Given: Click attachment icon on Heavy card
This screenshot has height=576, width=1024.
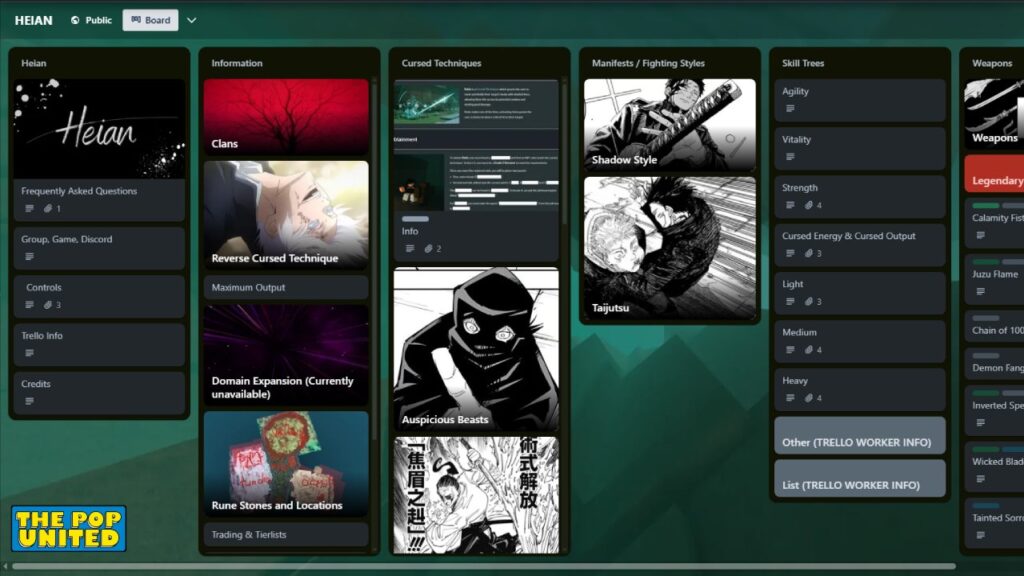Looking at the screenshot, I should tap(808, 398).
